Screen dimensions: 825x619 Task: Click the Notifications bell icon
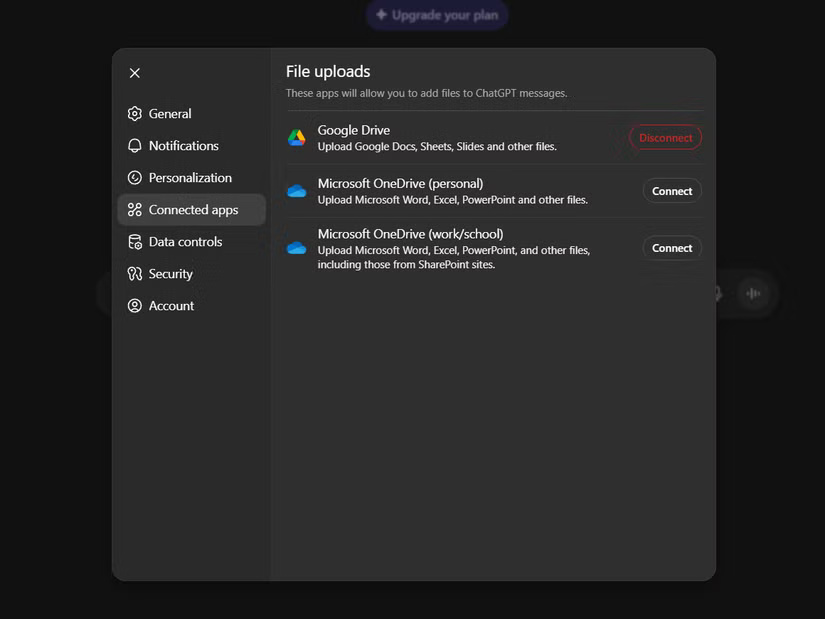tap(134, 145)
